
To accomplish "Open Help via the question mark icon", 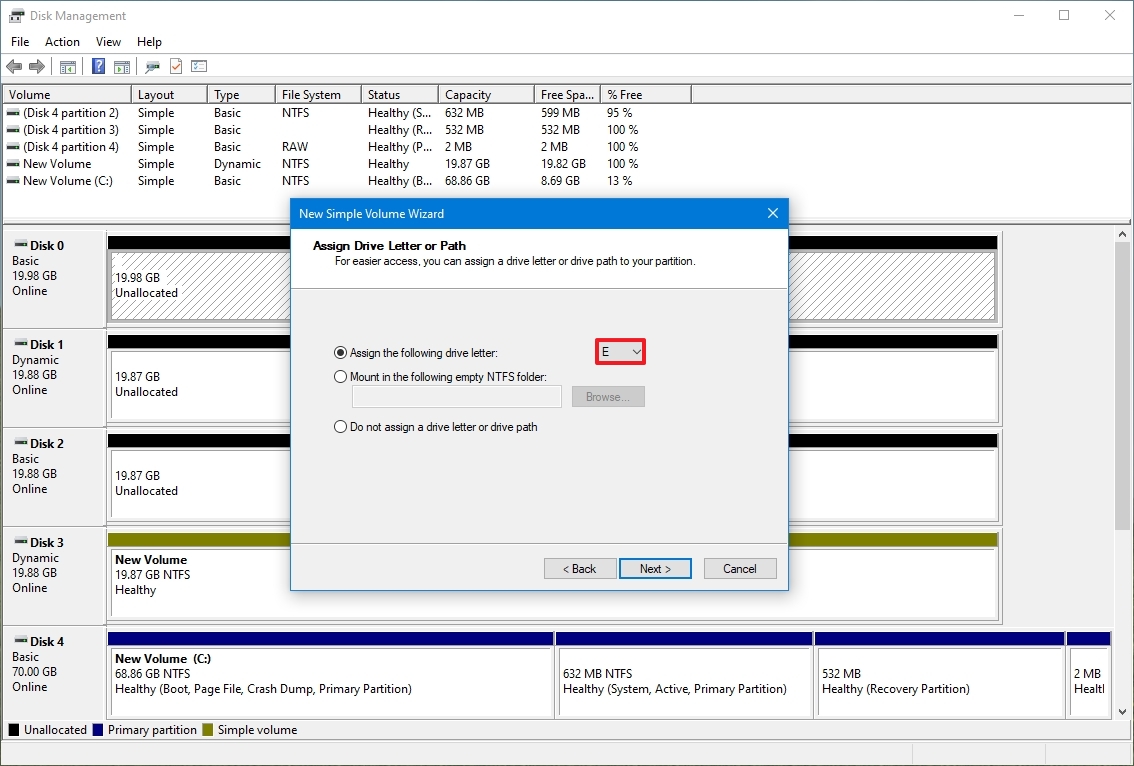I will (97, 66).
